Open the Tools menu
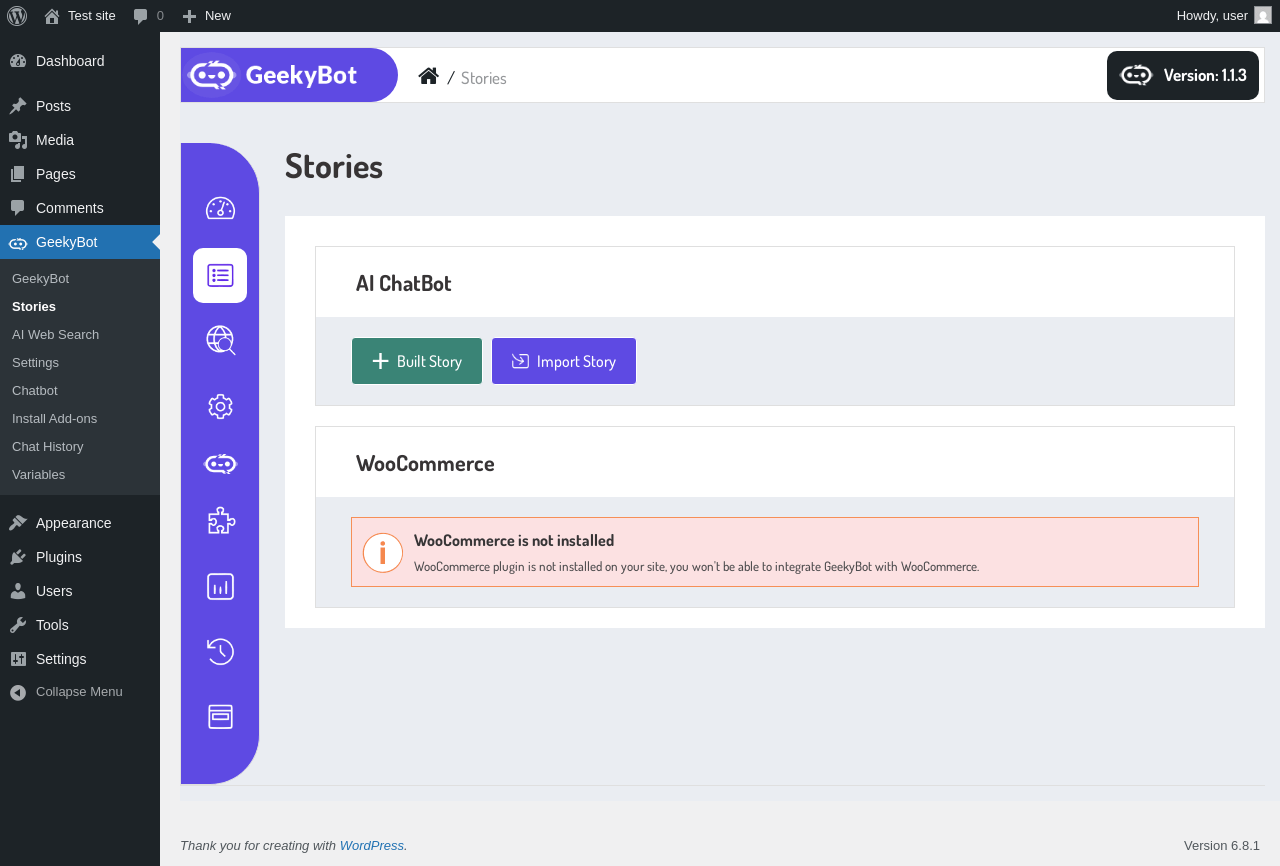 [x=80, y=625]
